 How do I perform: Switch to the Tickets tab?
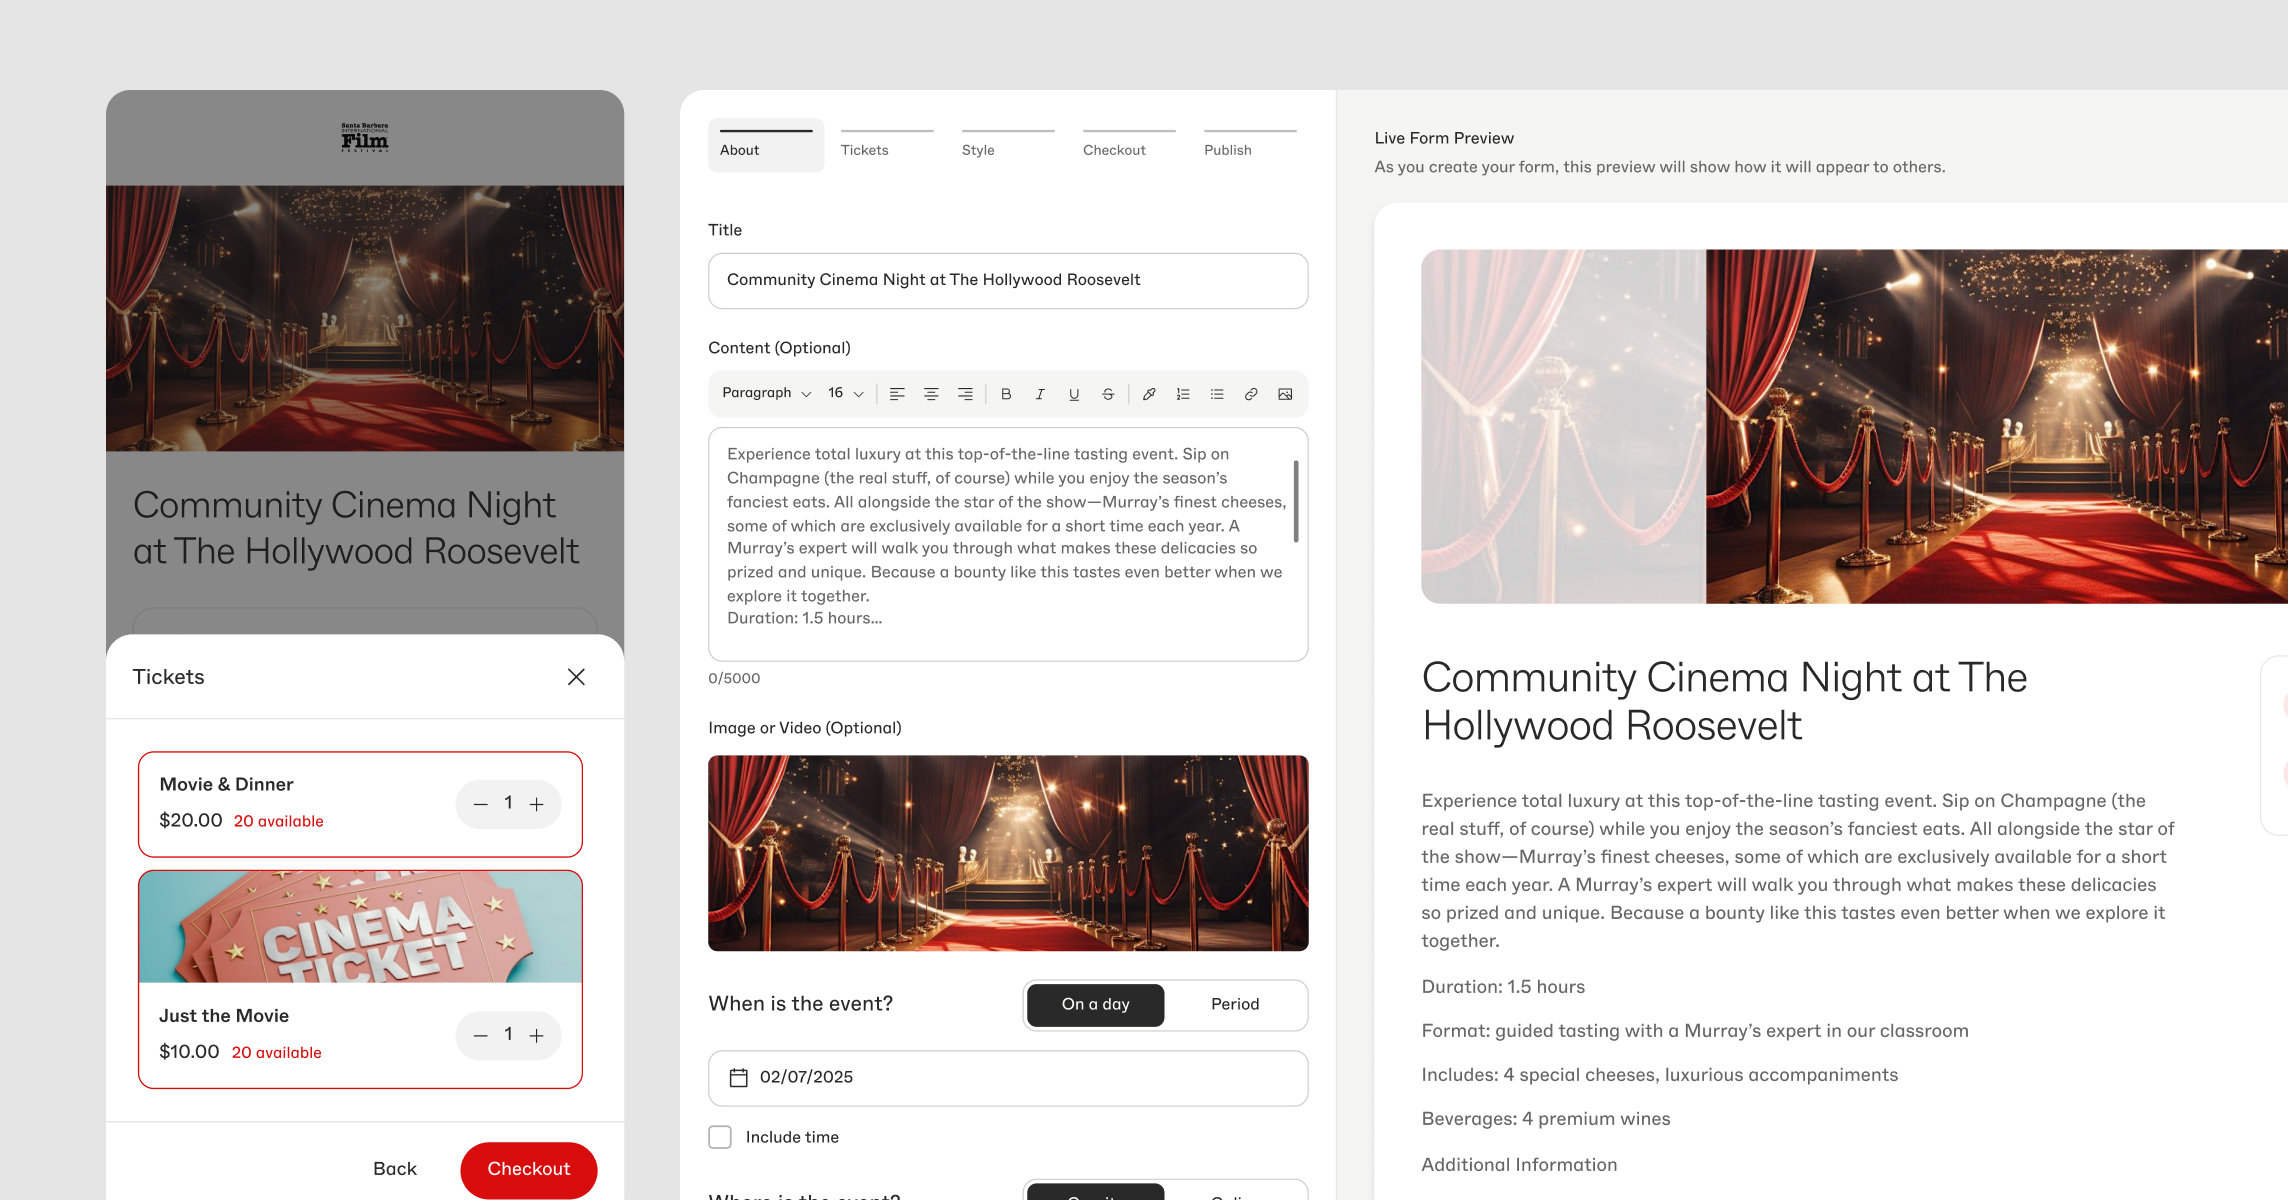pos(887,145)
